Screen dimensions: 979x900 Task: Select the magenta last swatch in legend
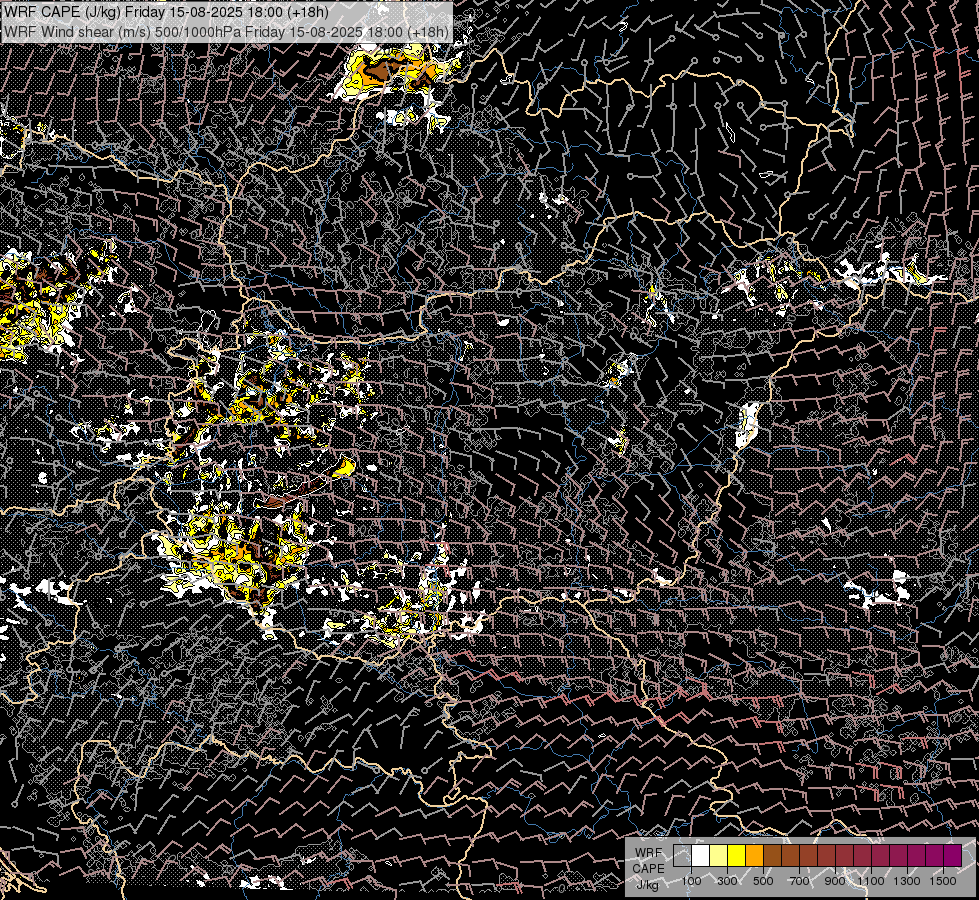(x=953, y=855)
